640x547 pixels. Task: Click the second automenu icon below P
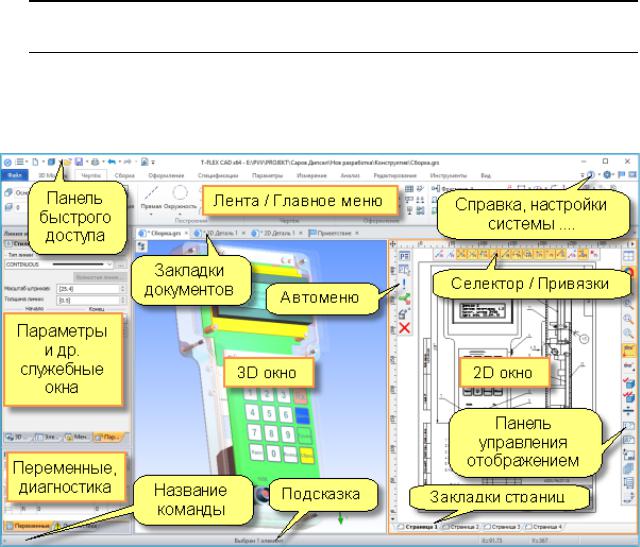tap(404, 270)
